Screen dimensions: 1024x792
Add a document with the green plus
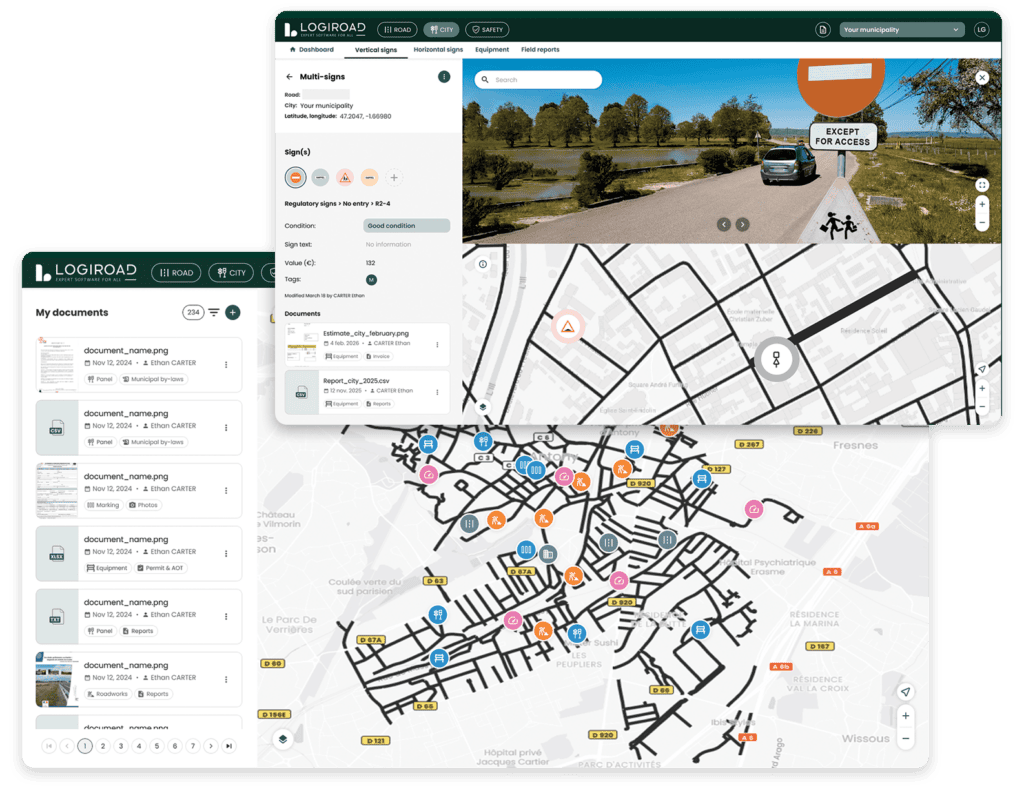(x=232, y=312)
